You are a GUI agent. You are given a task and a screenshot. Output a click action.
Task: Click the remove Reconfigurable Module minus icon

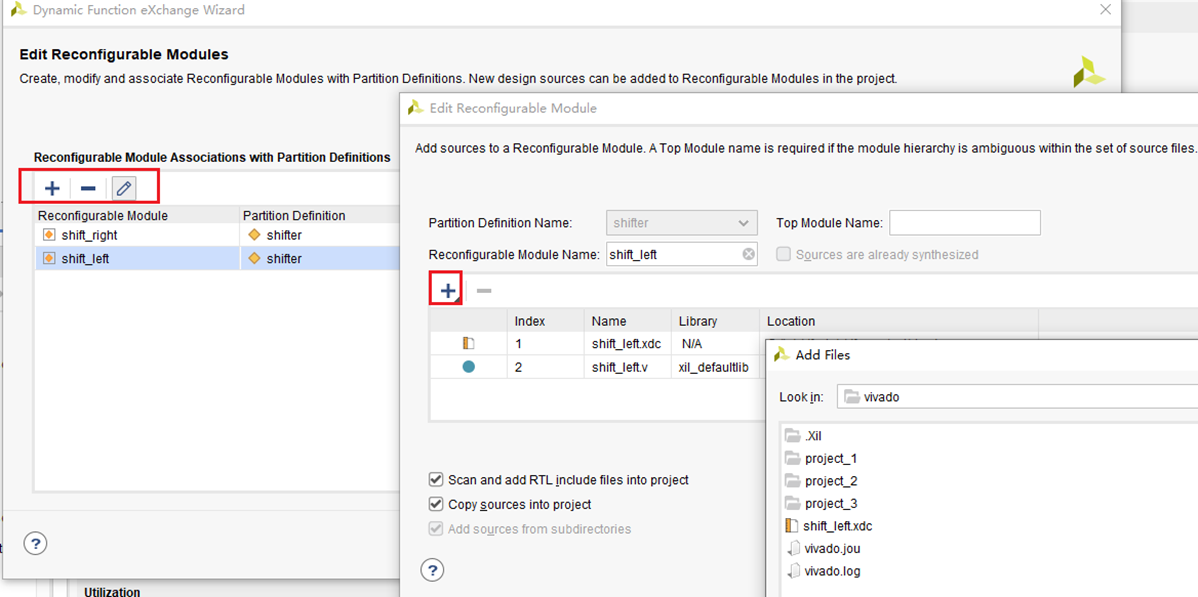[x=88, y=188]
